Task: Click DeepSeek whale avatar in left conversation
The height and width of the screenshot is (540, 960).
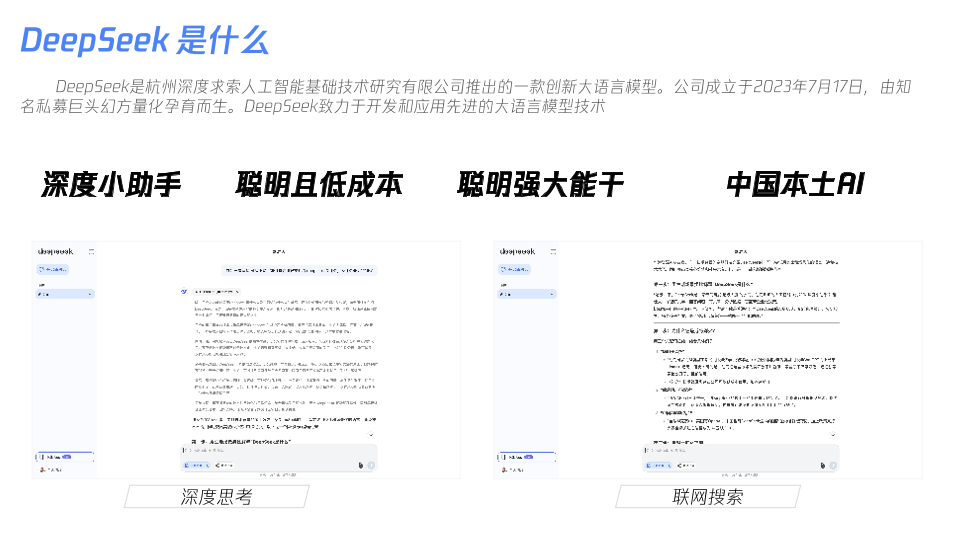Action: coord(185,291)
